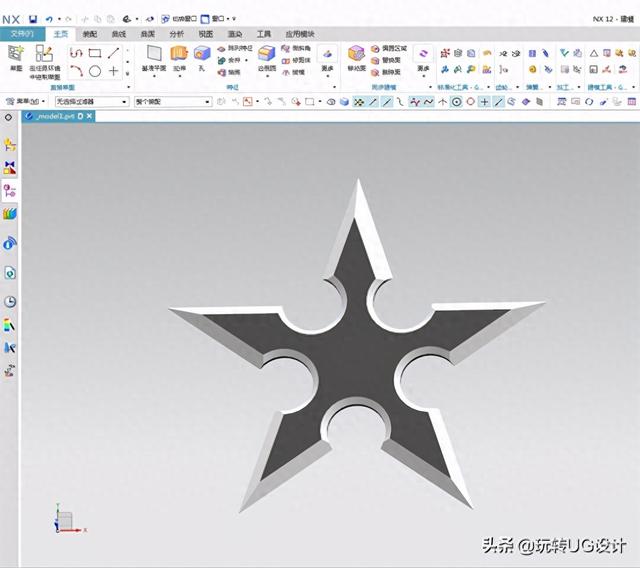Toggle the Point on Curve snap option
This screenshot has height=568, width=640.
coord(498,102)
